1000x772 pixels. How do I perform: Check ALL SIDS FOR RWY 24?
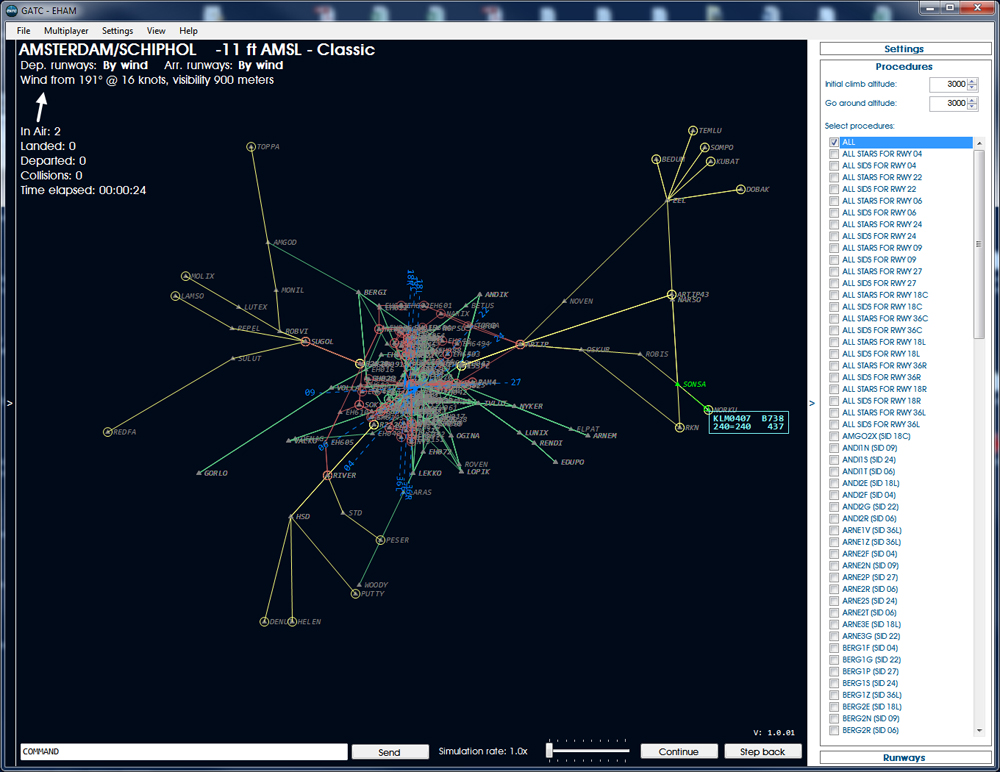click(x=834, y=236)
